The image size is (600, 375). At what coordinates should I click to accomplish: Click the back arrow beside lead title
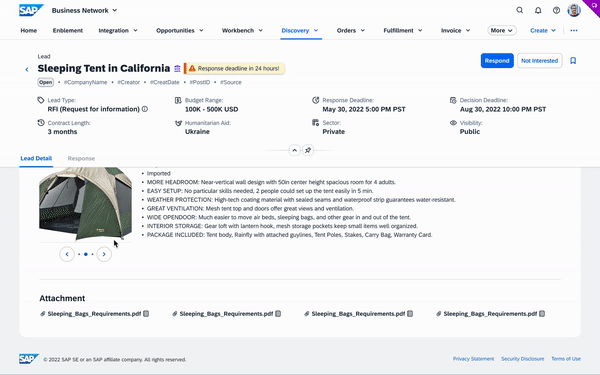[27, 69]
